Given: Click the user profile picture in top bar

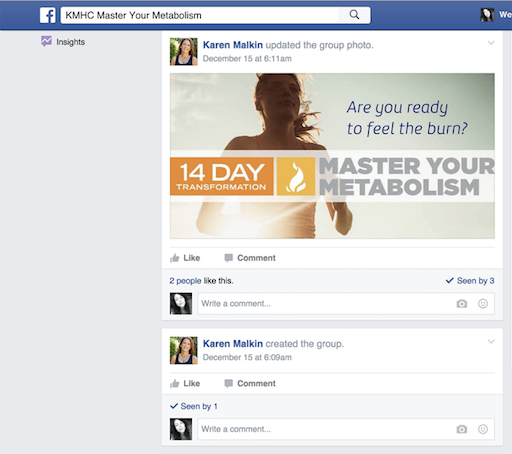Looking at the screenshot, I should [487, 15].
